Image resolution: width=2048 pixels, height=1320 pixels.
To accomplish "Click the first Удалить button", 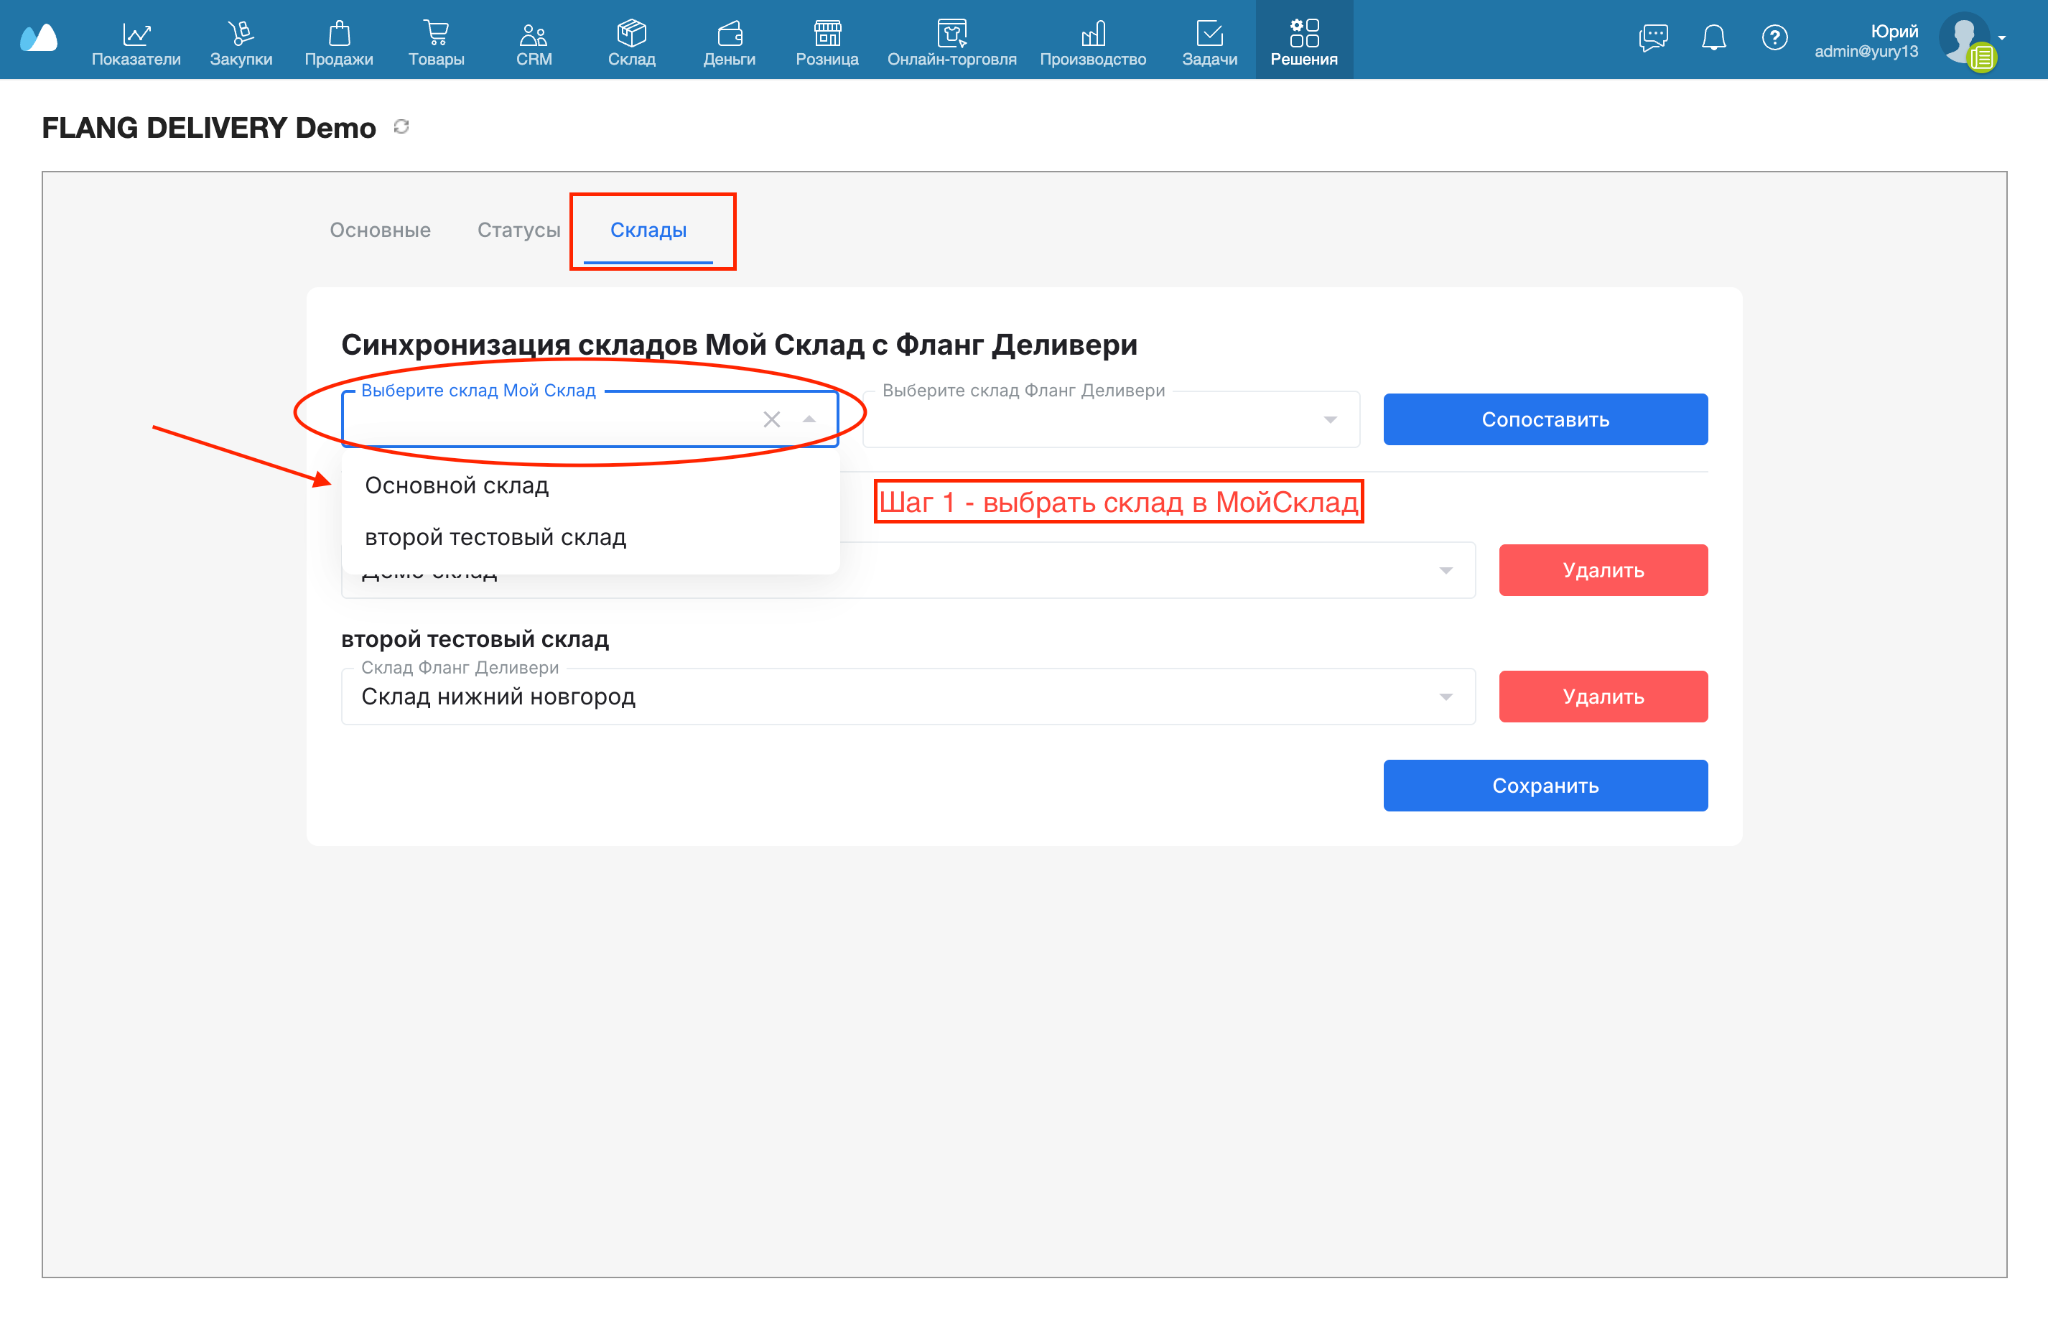I will pyautogui.click(x=1603, y=570).
